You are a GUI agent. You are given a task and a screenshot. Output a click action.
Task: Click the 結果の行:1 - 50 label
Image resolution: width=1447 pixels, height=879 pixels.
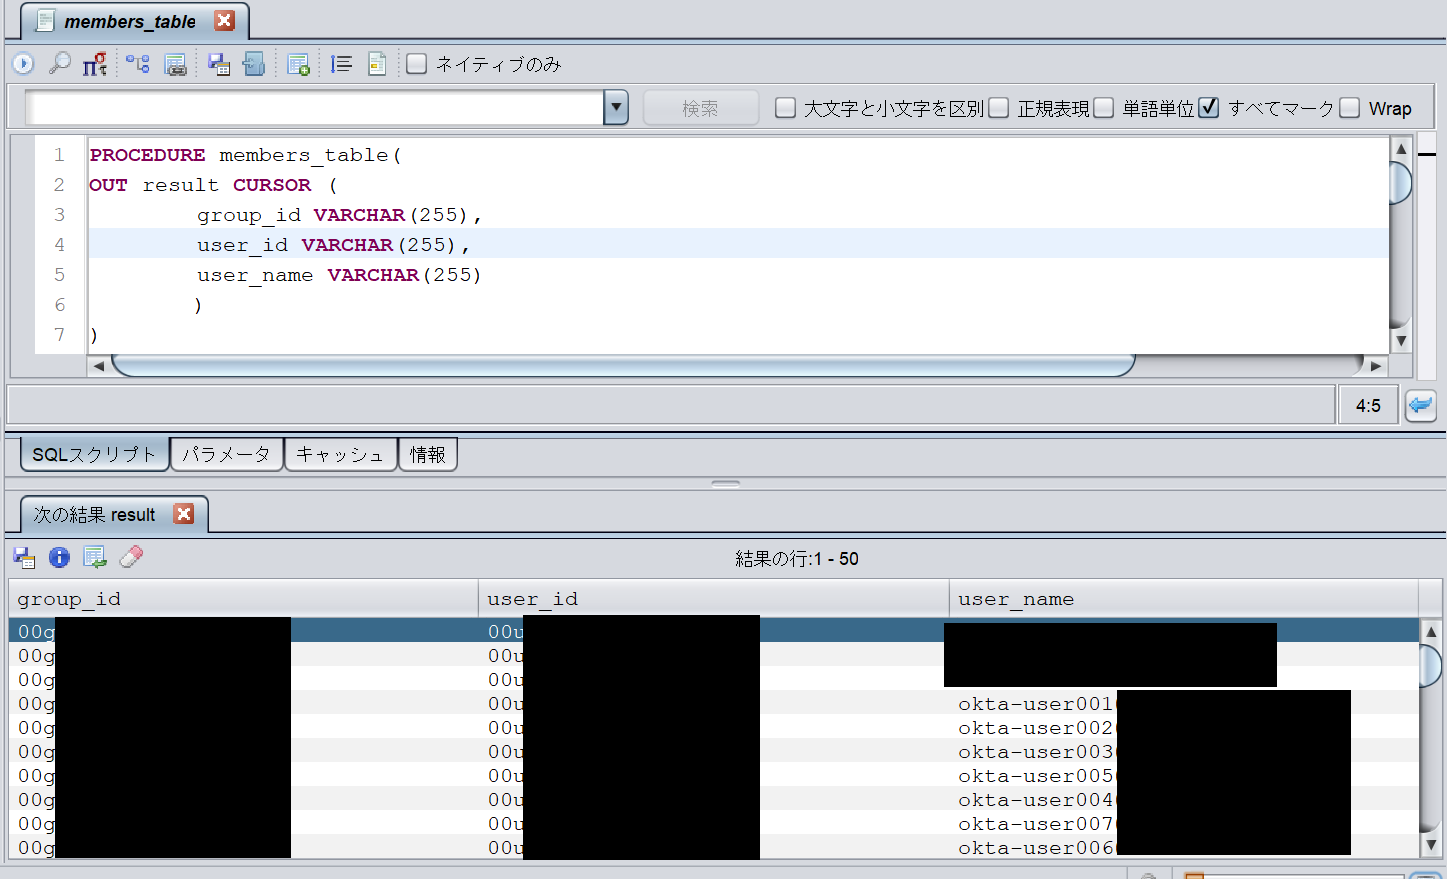coord(797,558)
